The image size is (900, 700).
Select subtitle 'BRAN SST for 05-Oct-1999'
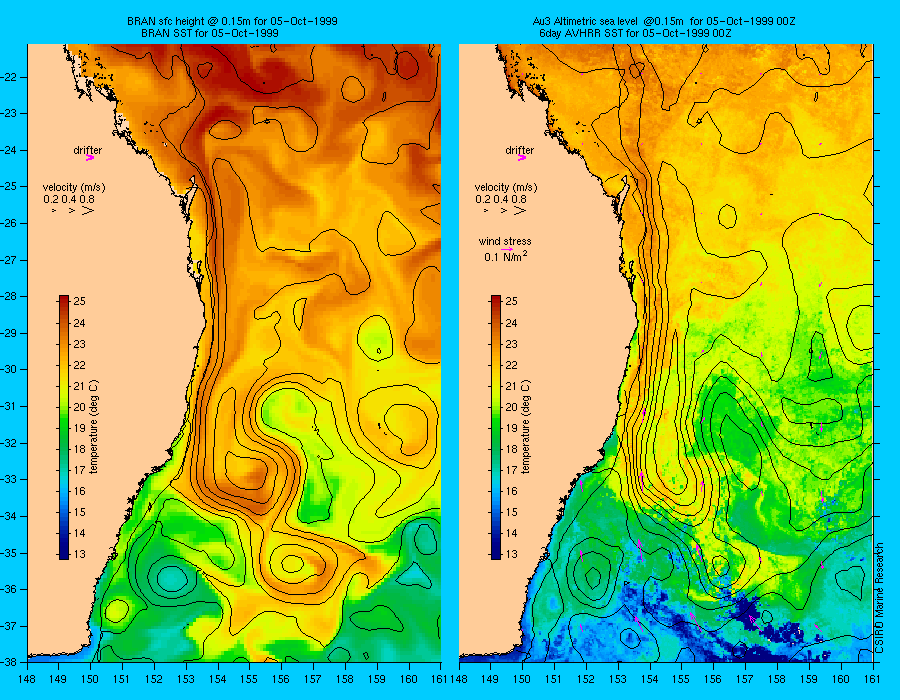point(210,33)
